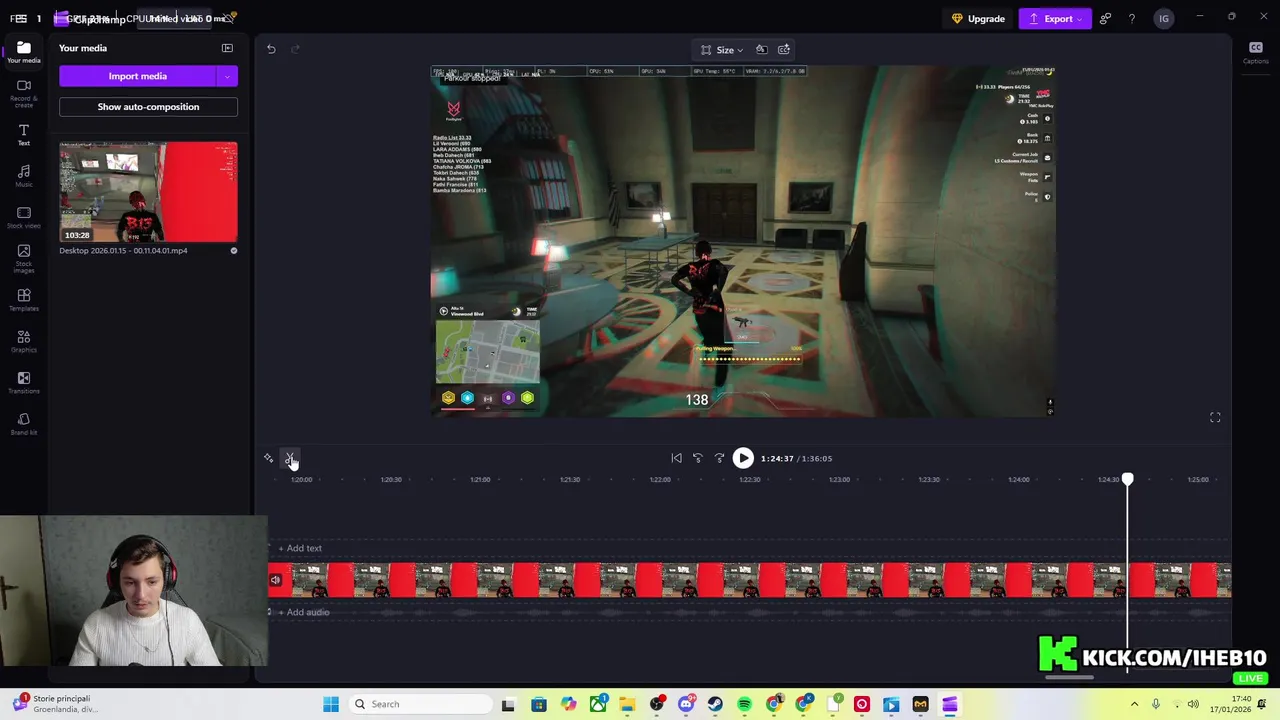
Task: Rewind the playhead a few seconds
Action: 698,459
